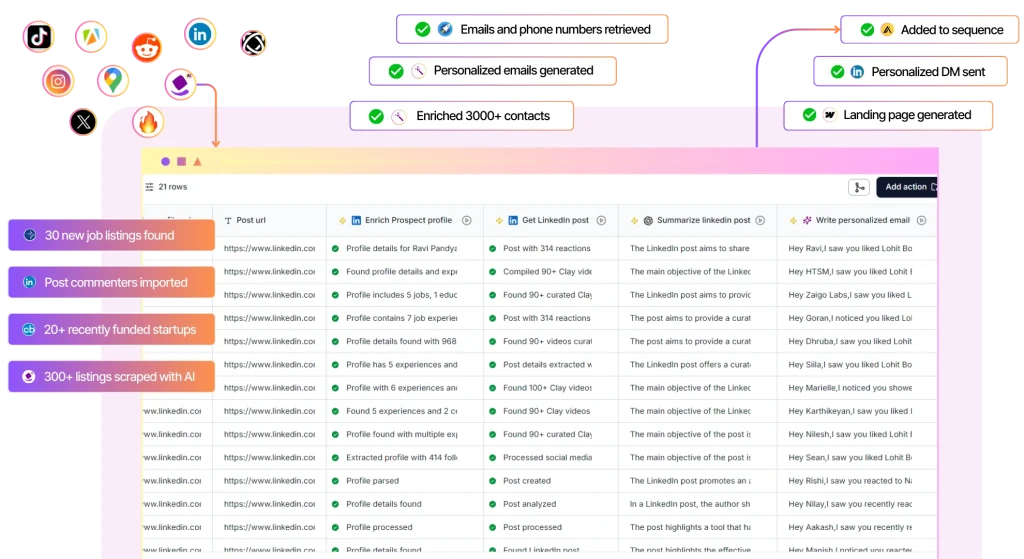Click the round LinkedIn icon at top
Image resolution: width=1024 pixels, height=559 pixels.
point(200,34)
